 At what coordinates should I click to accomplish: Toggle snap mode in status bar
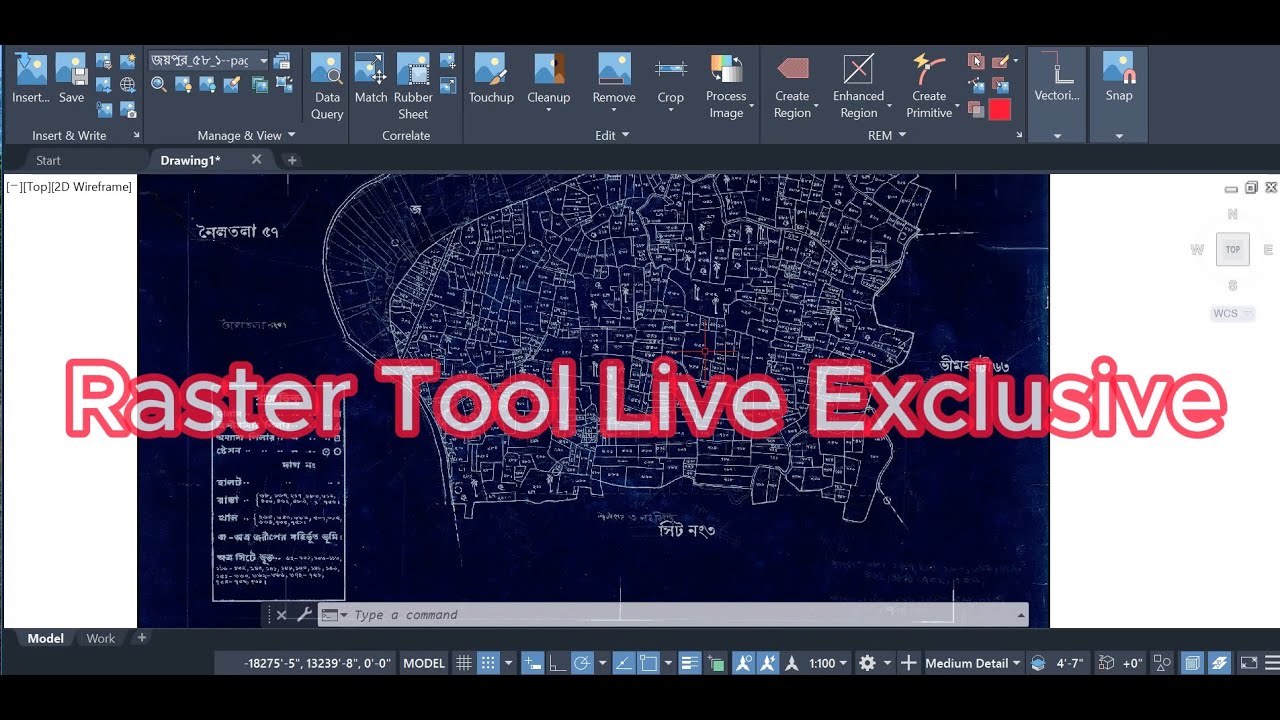(x=488, y=663)
